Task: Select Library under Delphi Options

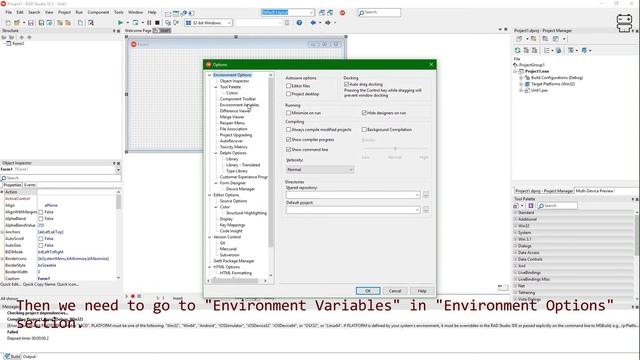Action: pyautogui.click(x=232, y=159)
